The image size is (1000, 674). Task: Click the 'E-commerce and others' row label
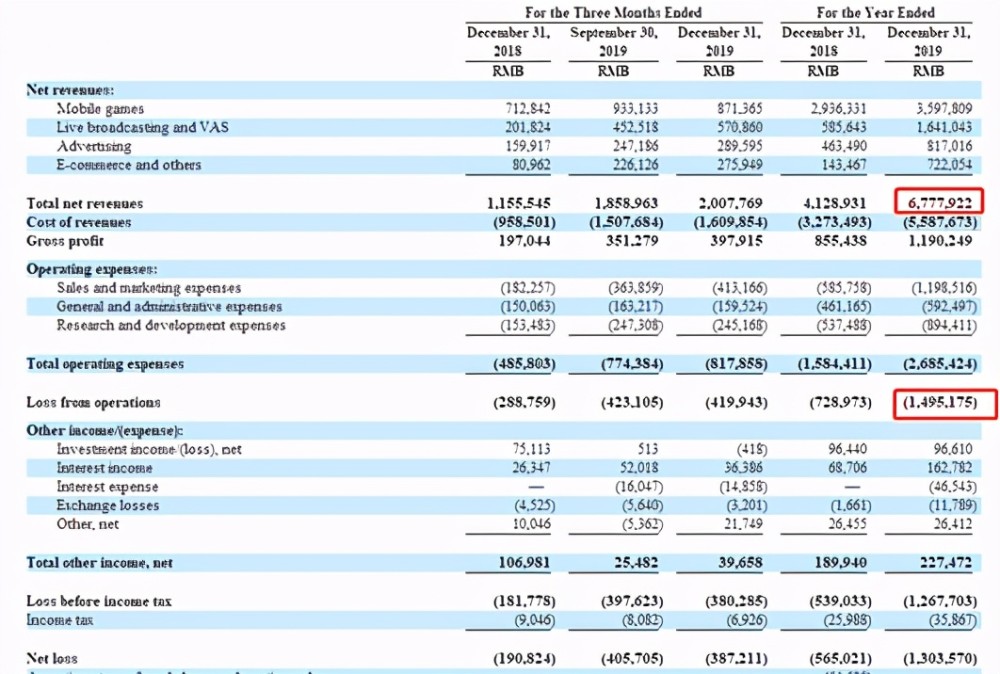point(129,165)
